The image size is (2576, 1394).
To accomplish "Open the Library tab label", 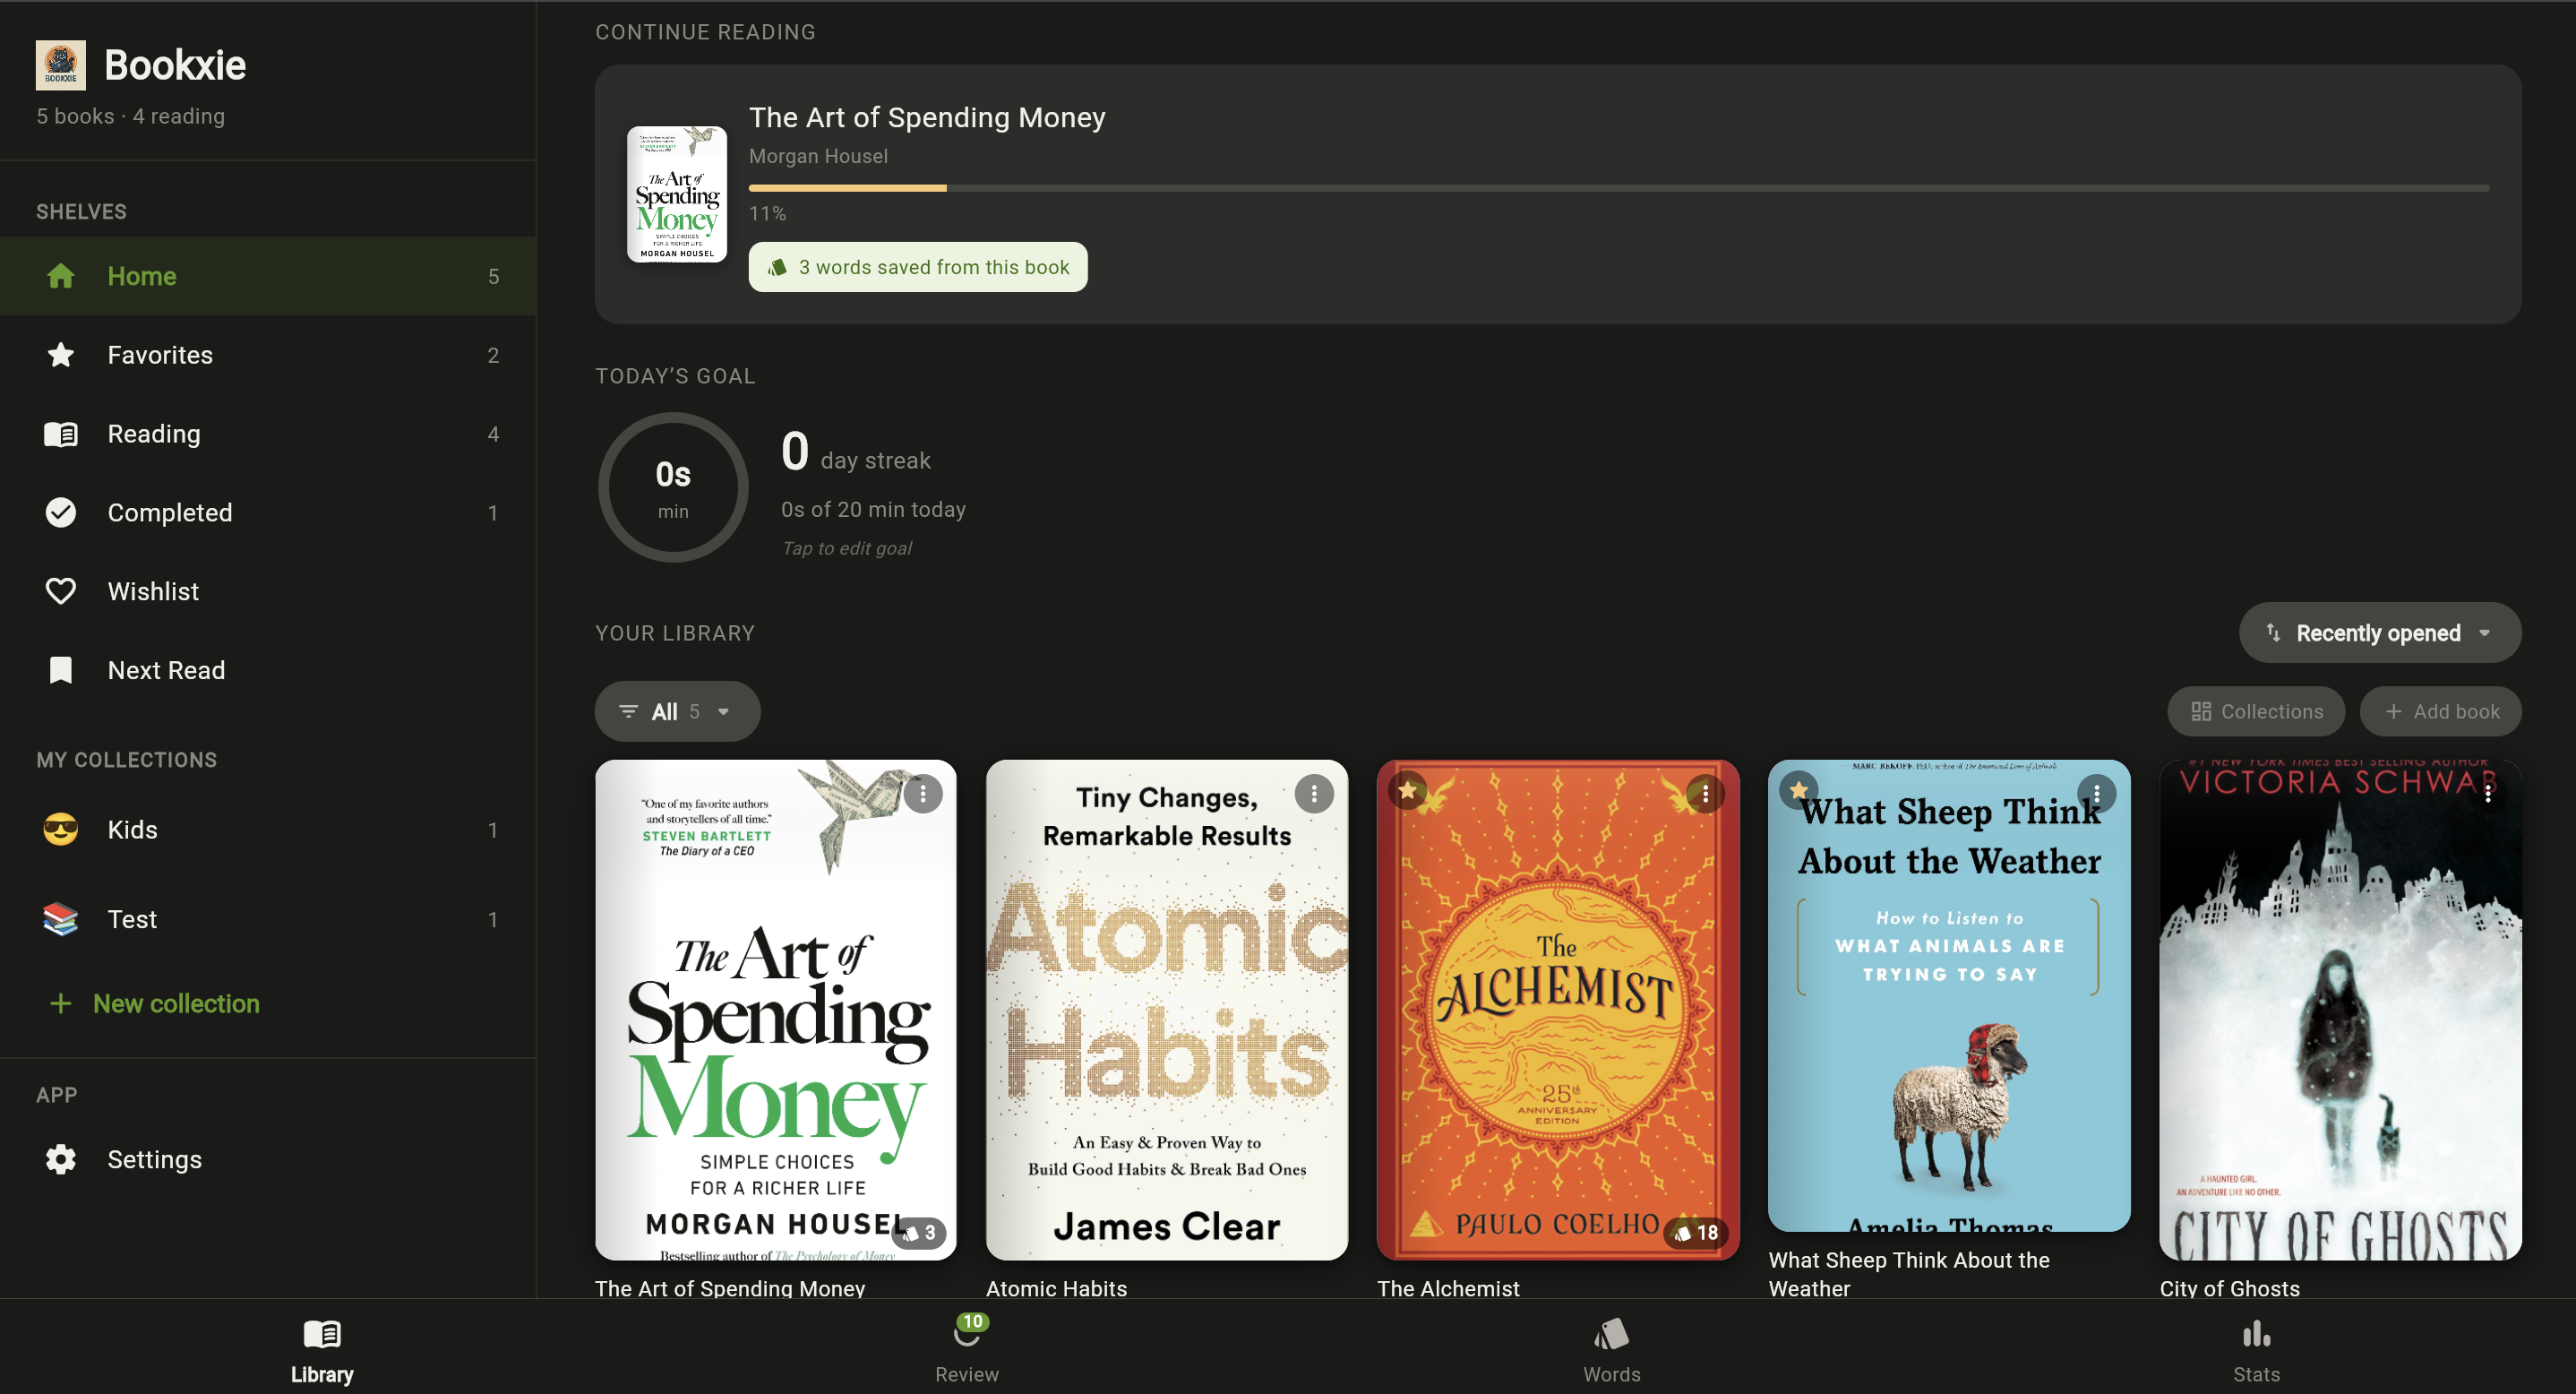I will click(322, 1374).
